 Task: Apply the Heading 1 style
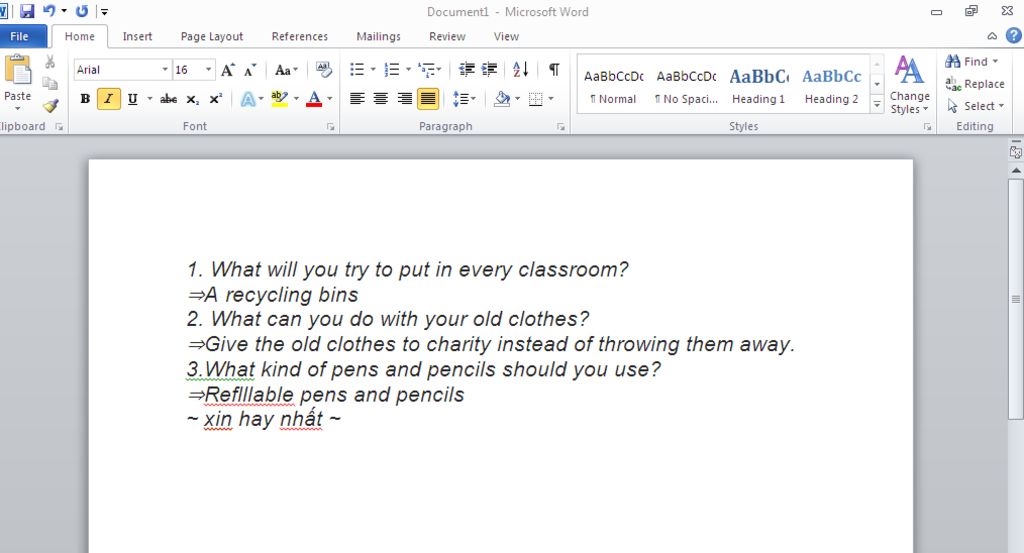pos(759,85)
